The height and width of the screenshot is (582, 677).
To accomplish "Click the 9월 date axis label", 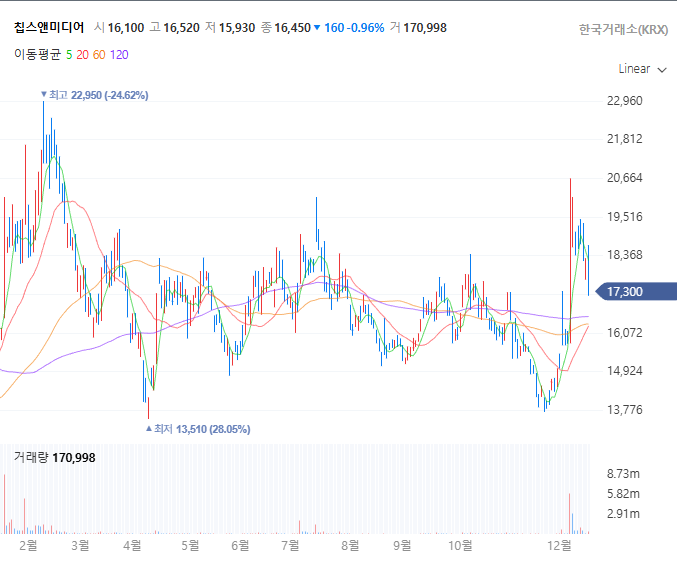I will (402, 545).
